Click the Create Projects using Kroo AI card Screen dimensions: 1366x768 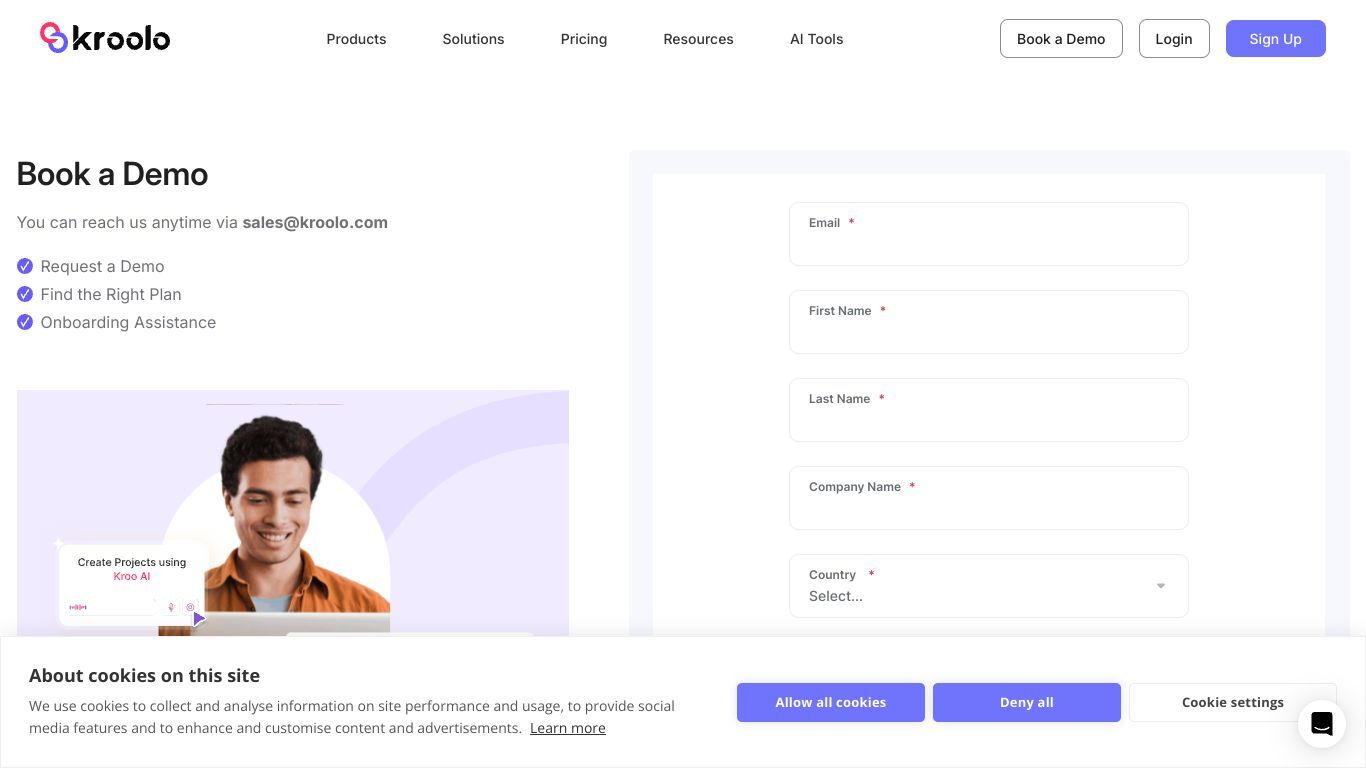tap(132, 584)
